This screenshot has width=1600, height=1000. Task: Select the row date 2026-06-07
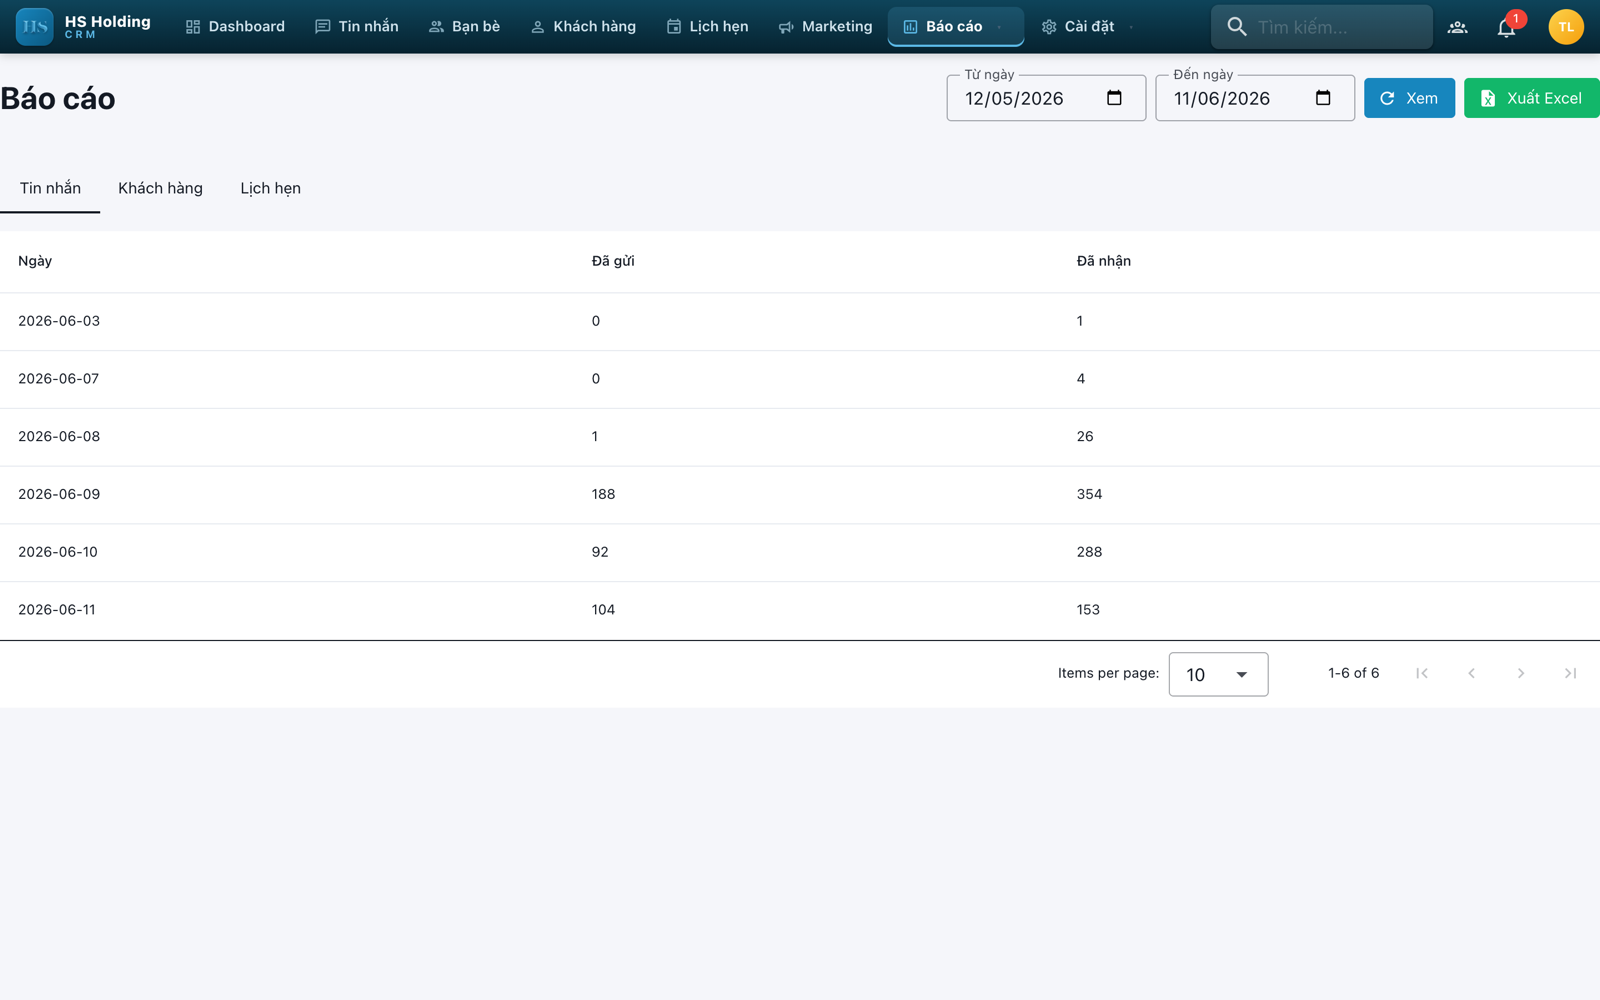point(59,379)
